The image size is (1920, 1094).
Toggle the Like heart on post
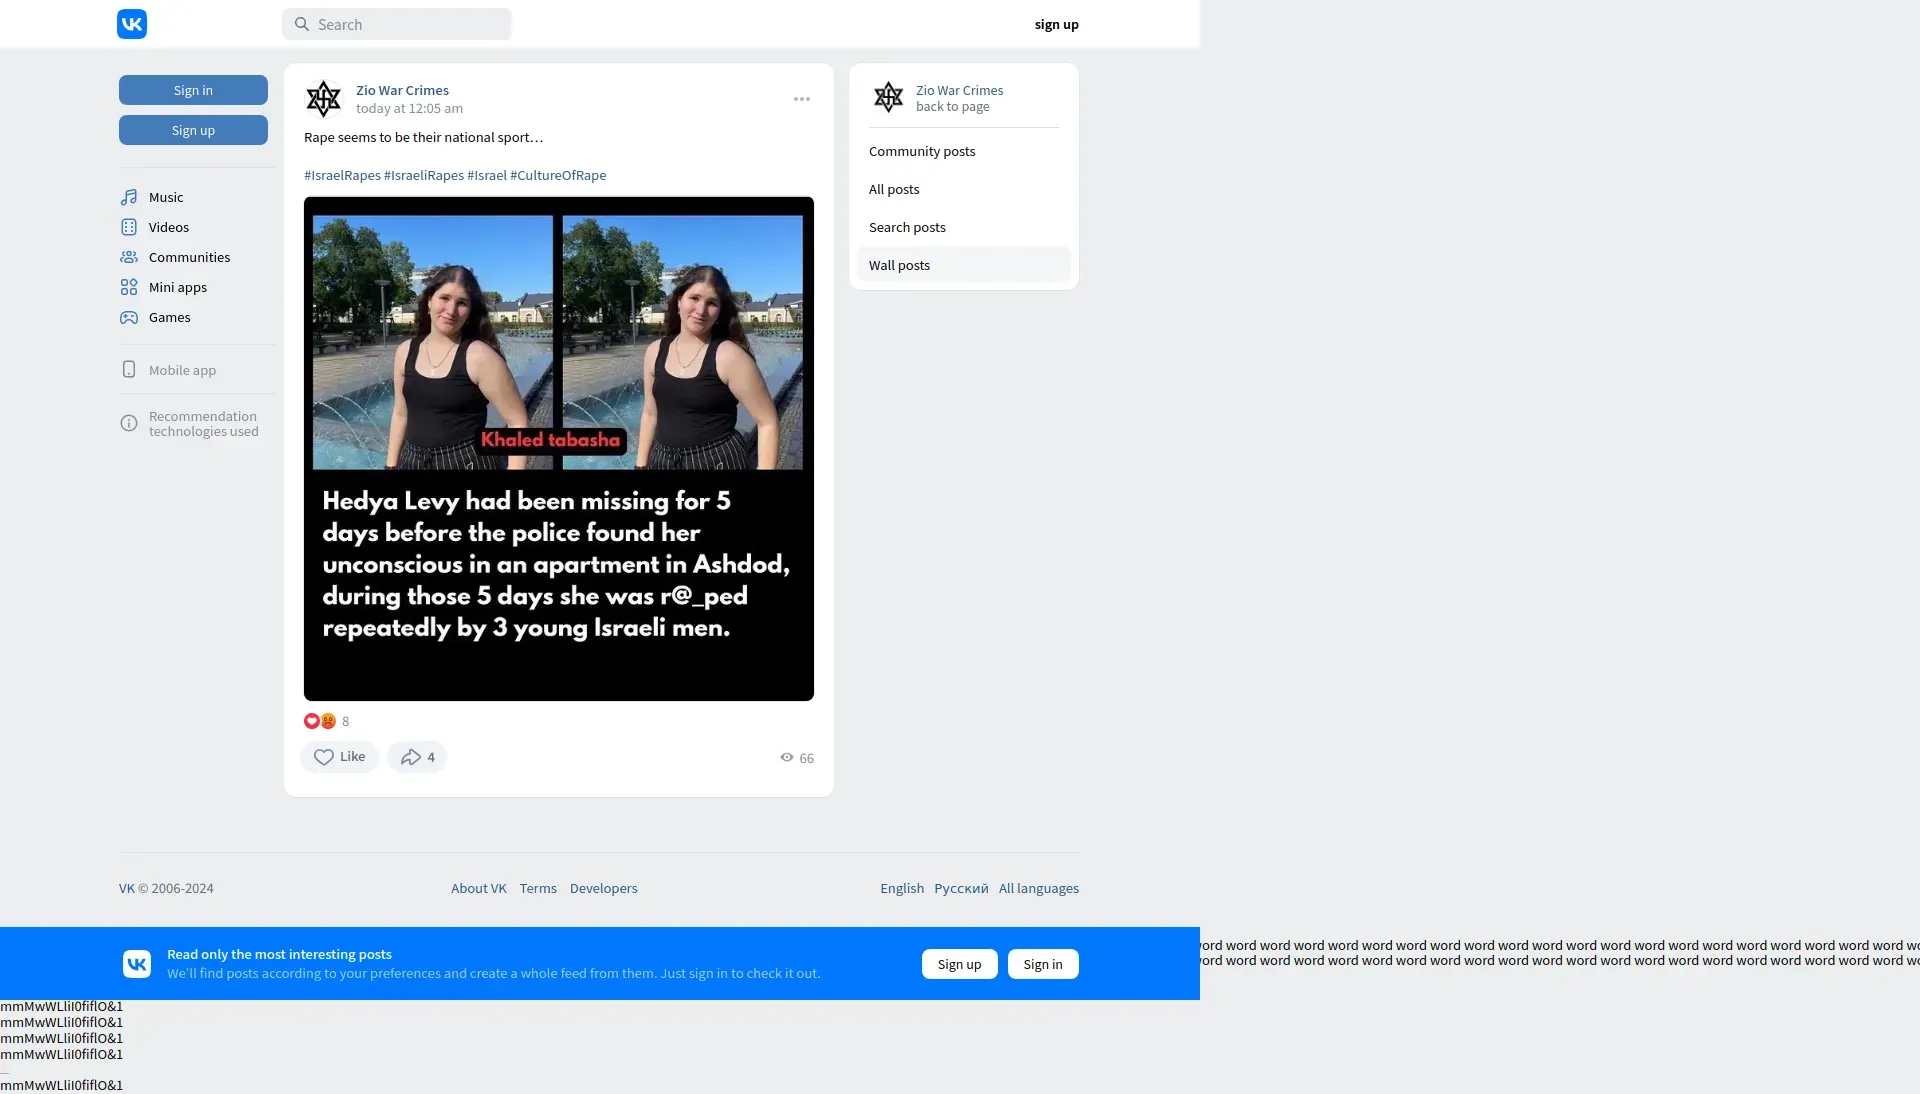click(x=324, y=758)
